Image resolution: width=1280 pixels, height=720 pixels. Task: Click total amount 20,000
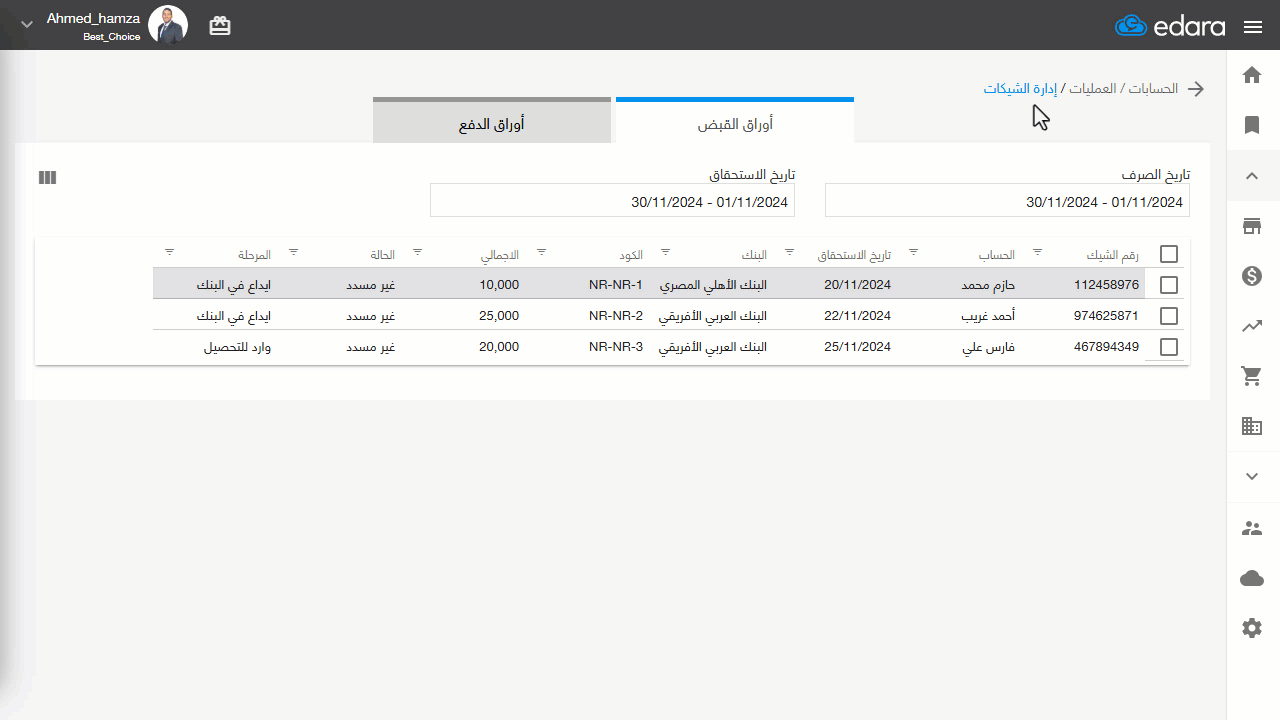pos(499,347)
